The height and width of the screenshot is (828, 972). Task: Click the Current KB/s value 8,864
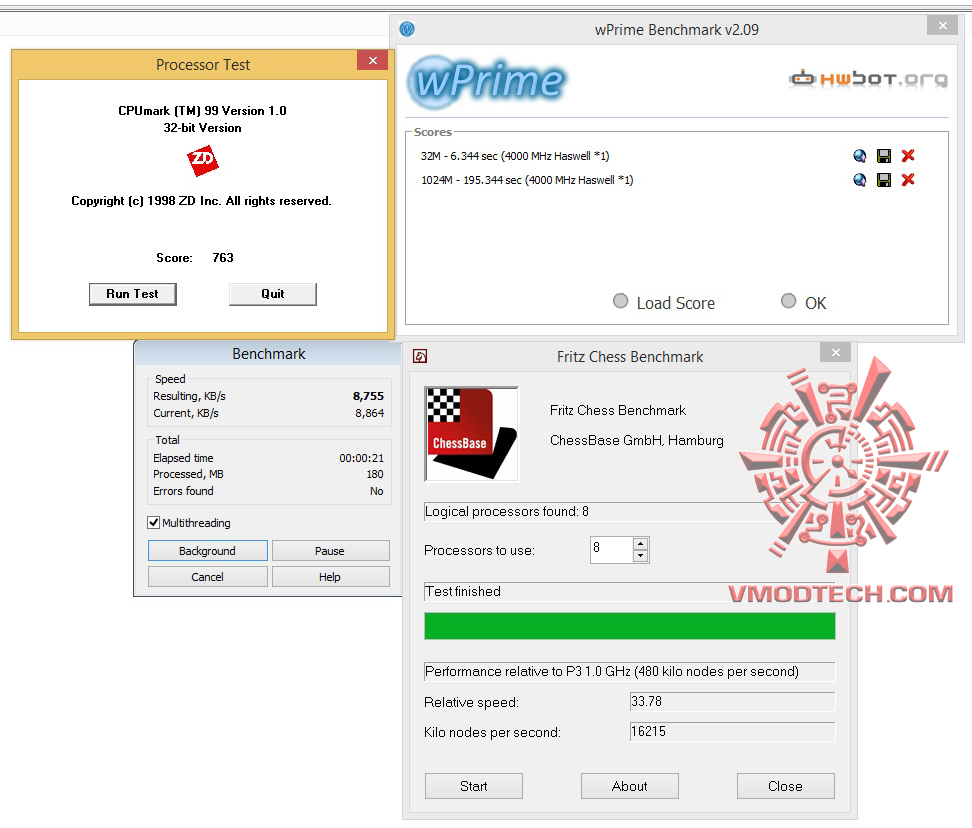(369, 413)
